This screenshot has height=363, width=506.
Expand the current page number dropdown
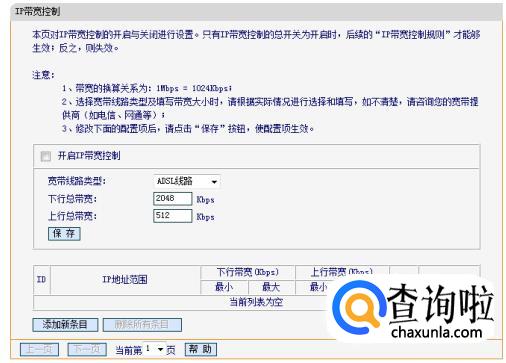pos(154,349)
